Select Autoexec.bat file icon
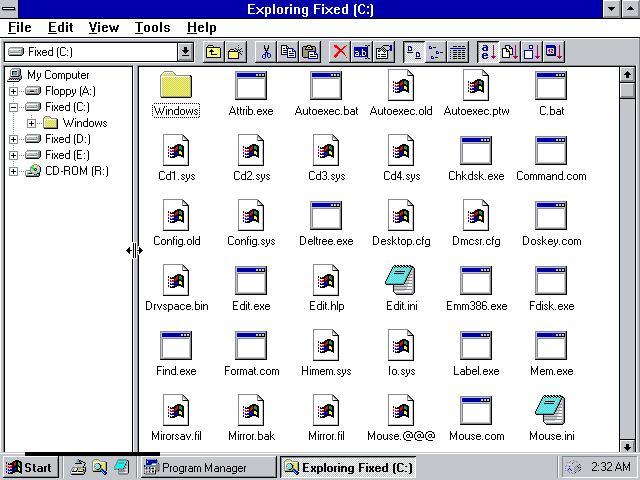 pyautogui.click(x=326, y=85)
